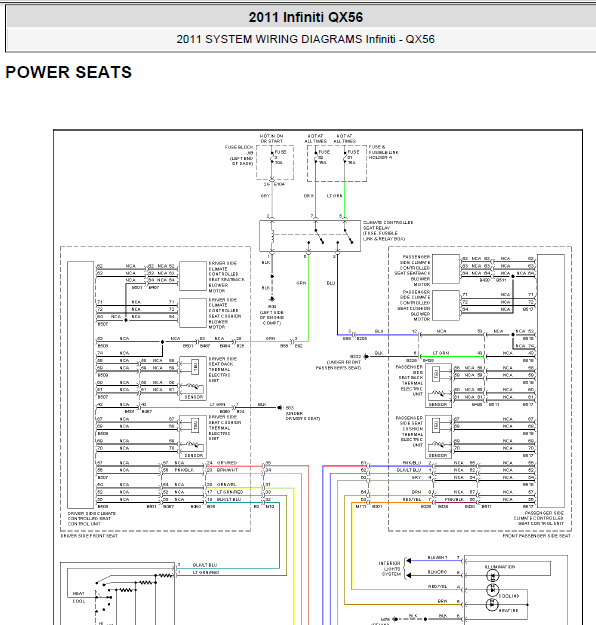Viewport: 596px width, 625px height.
Task: Click the heating LED symbol
Action: click(x=493, y=605)
